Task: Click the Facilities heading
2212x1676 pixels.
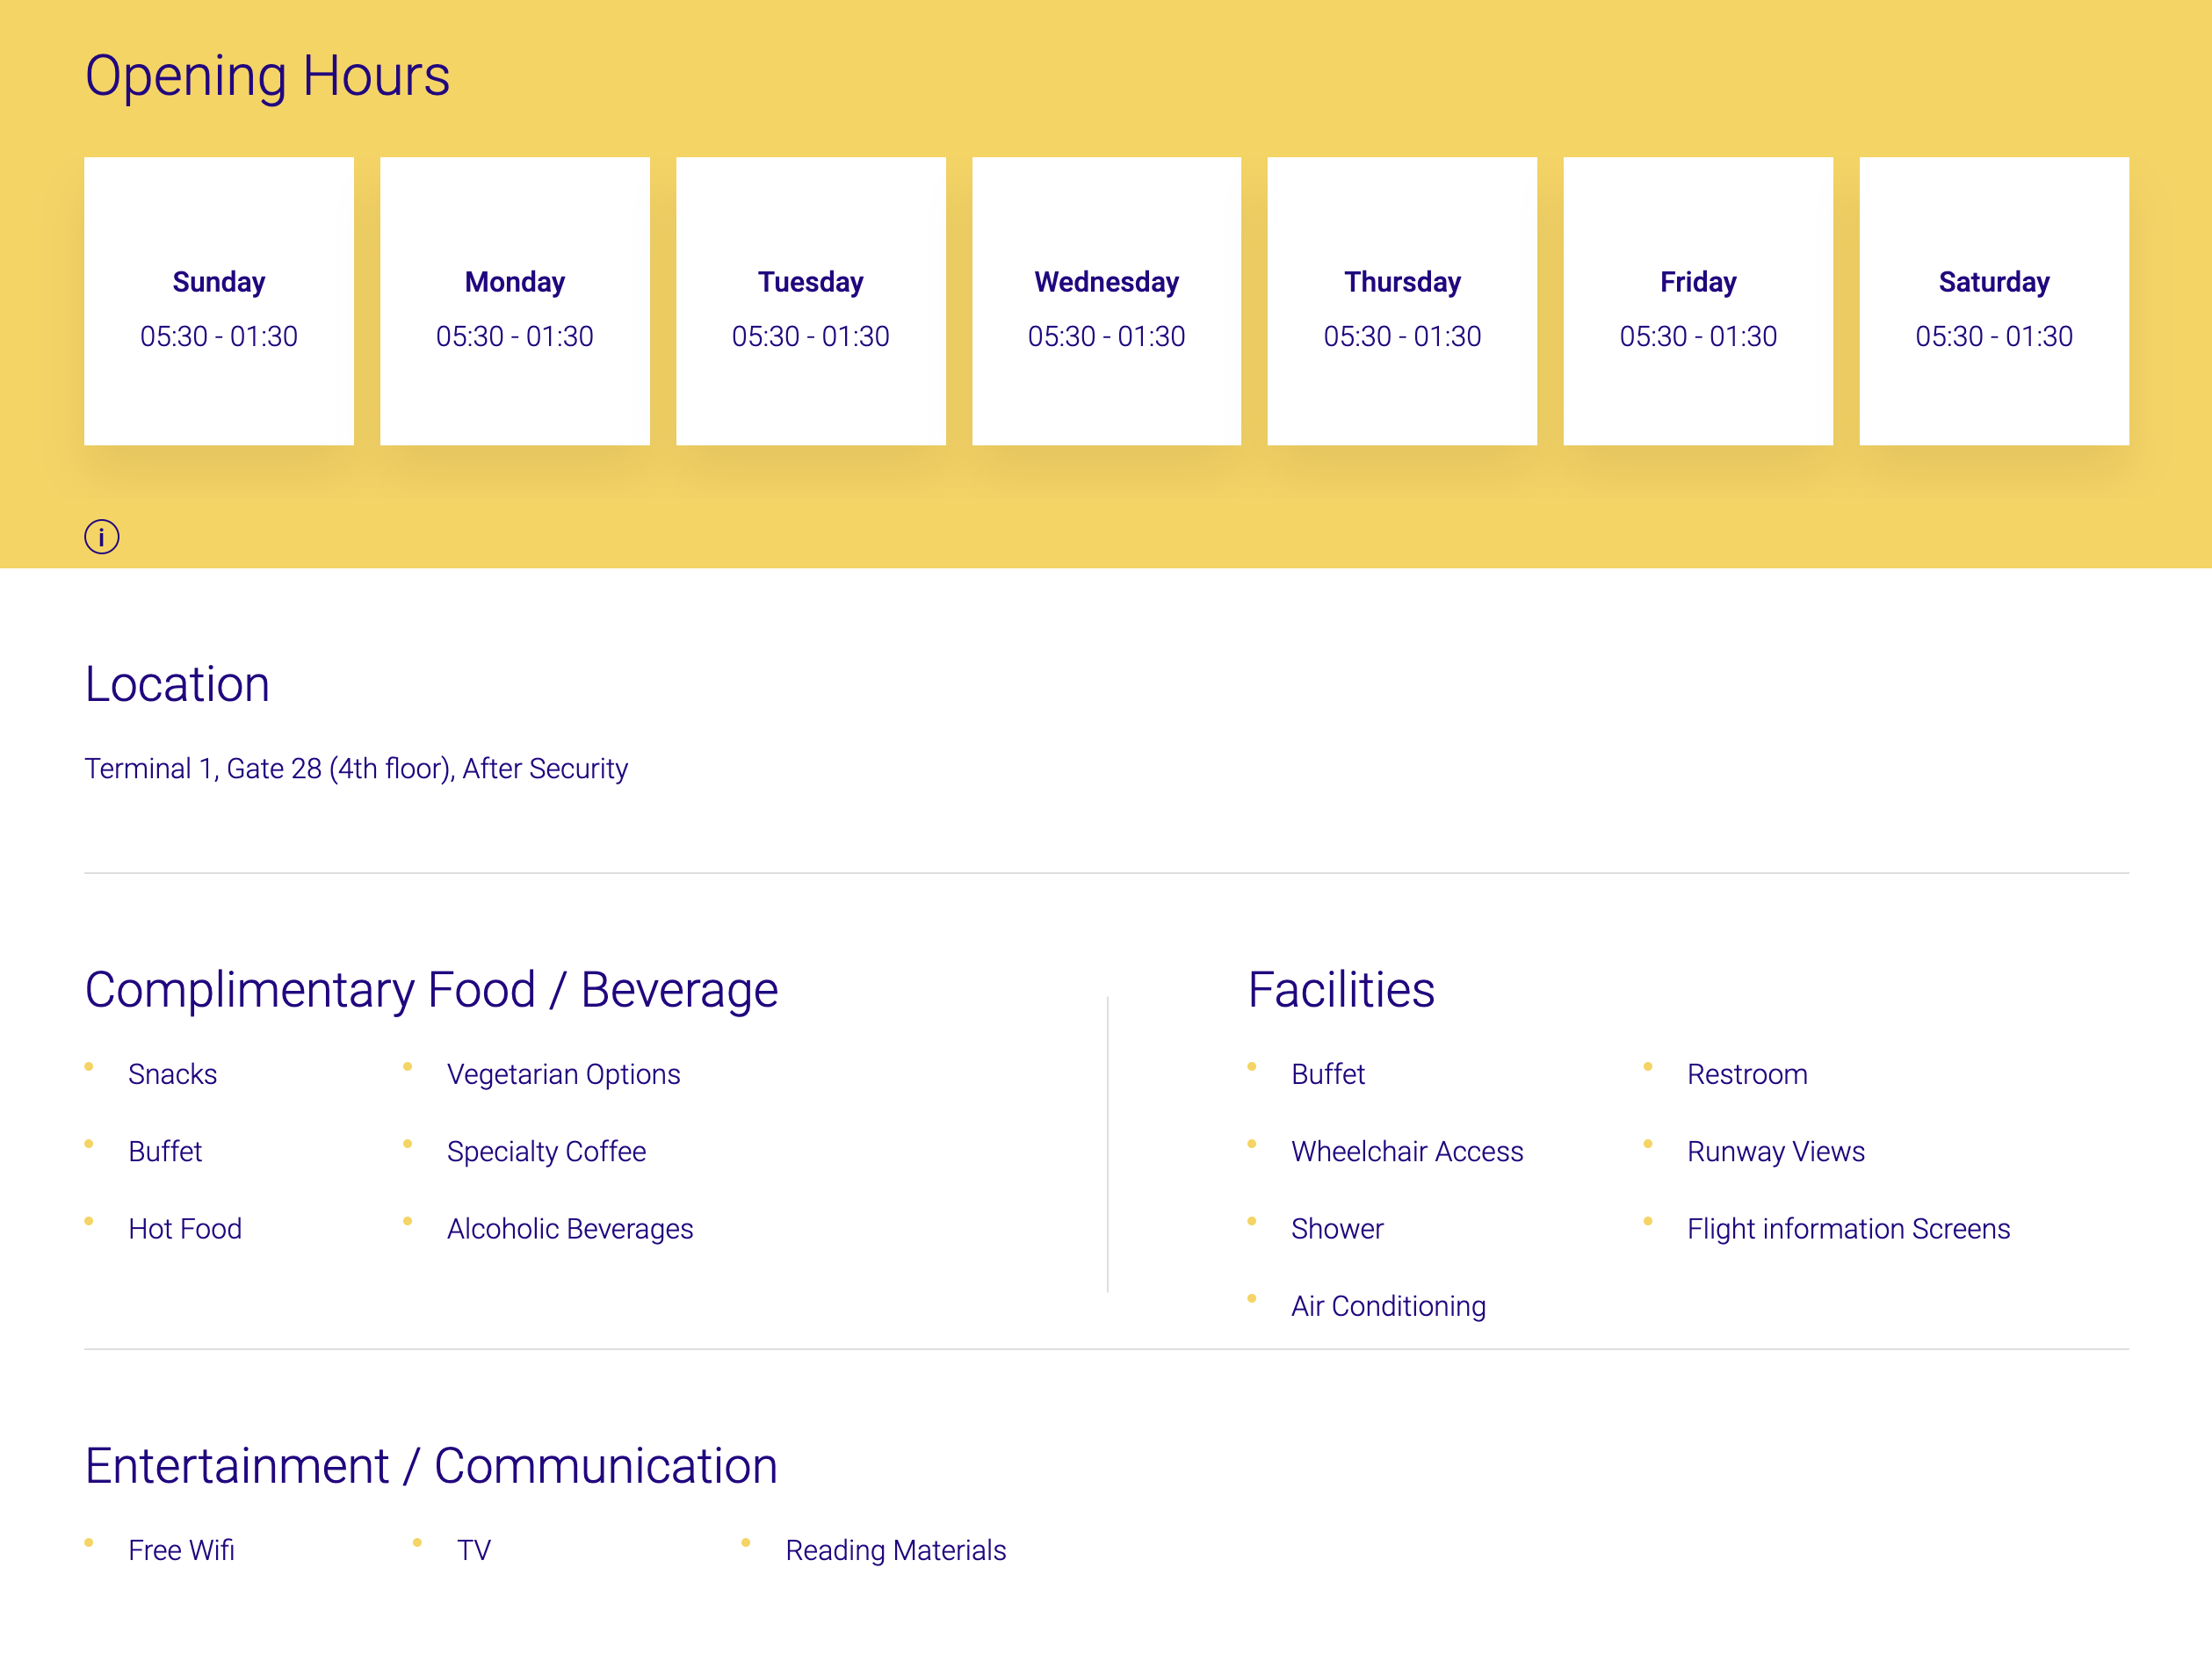Action: 1341,990
